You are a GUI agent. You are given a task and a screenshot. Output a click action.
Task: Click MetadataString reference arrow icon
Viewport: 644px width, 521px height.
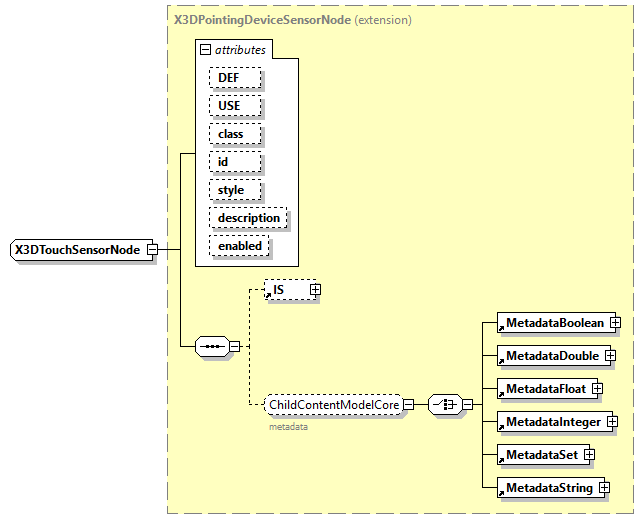coord(501,493)
